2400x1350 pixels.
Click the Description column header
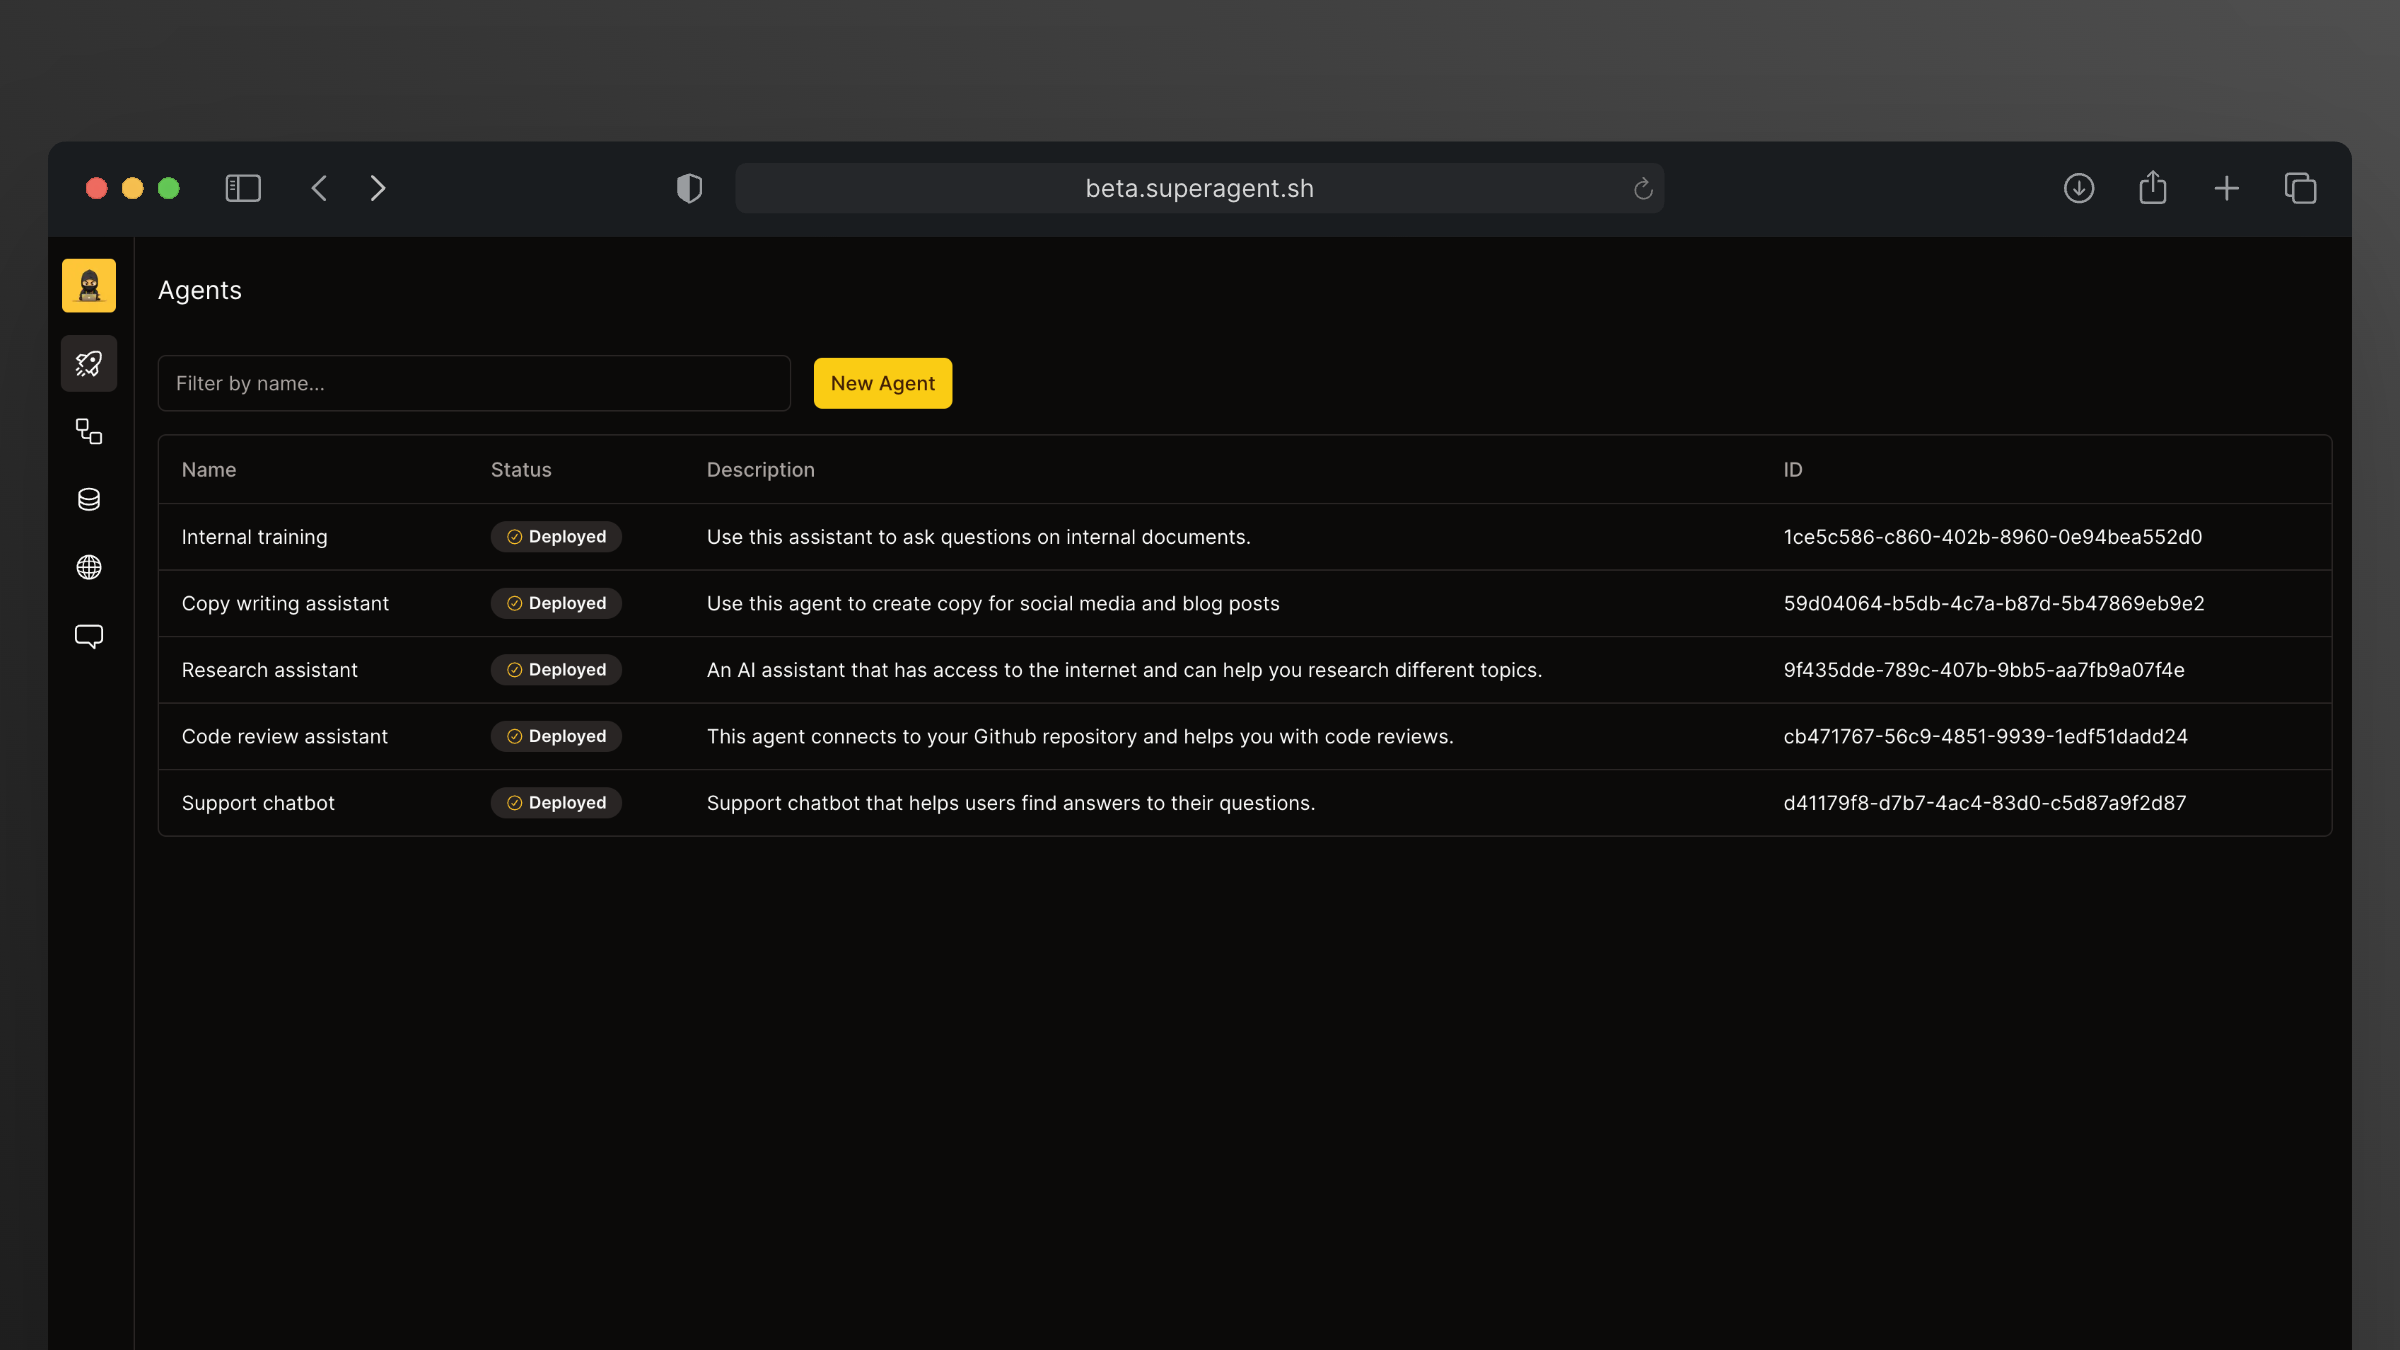(760, 470)
